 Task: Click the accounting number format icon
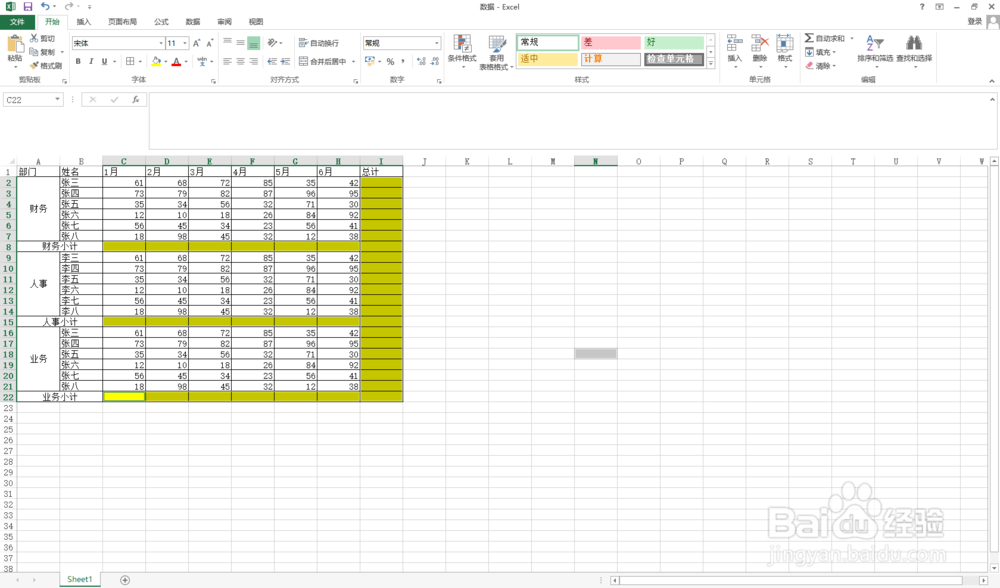click(x=369, y=61)
